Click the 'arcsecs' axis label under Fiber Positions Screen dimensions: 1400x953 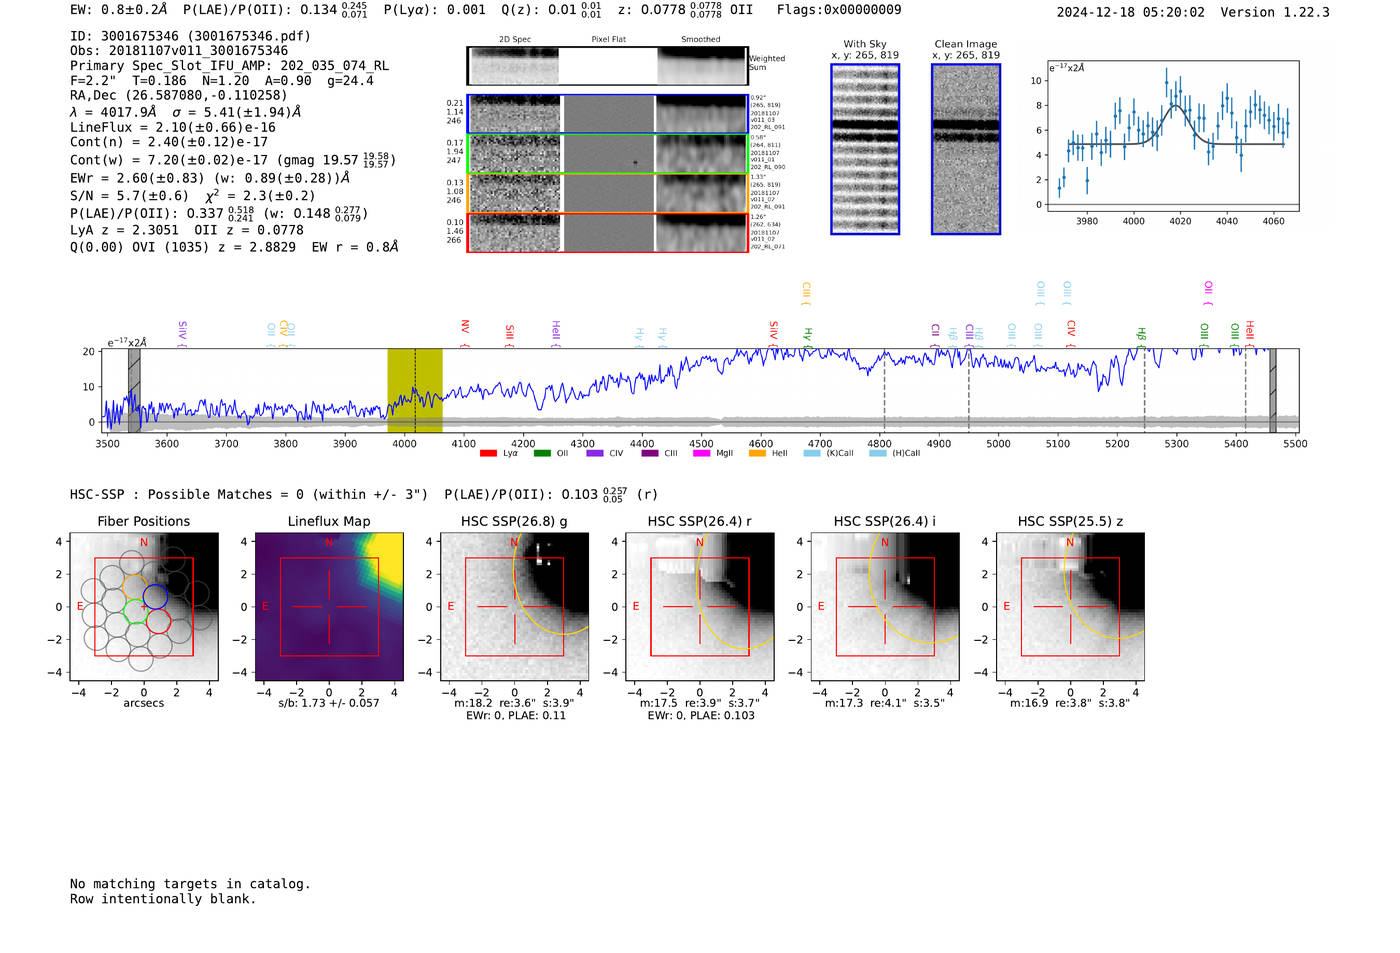[x=144, y=703]
